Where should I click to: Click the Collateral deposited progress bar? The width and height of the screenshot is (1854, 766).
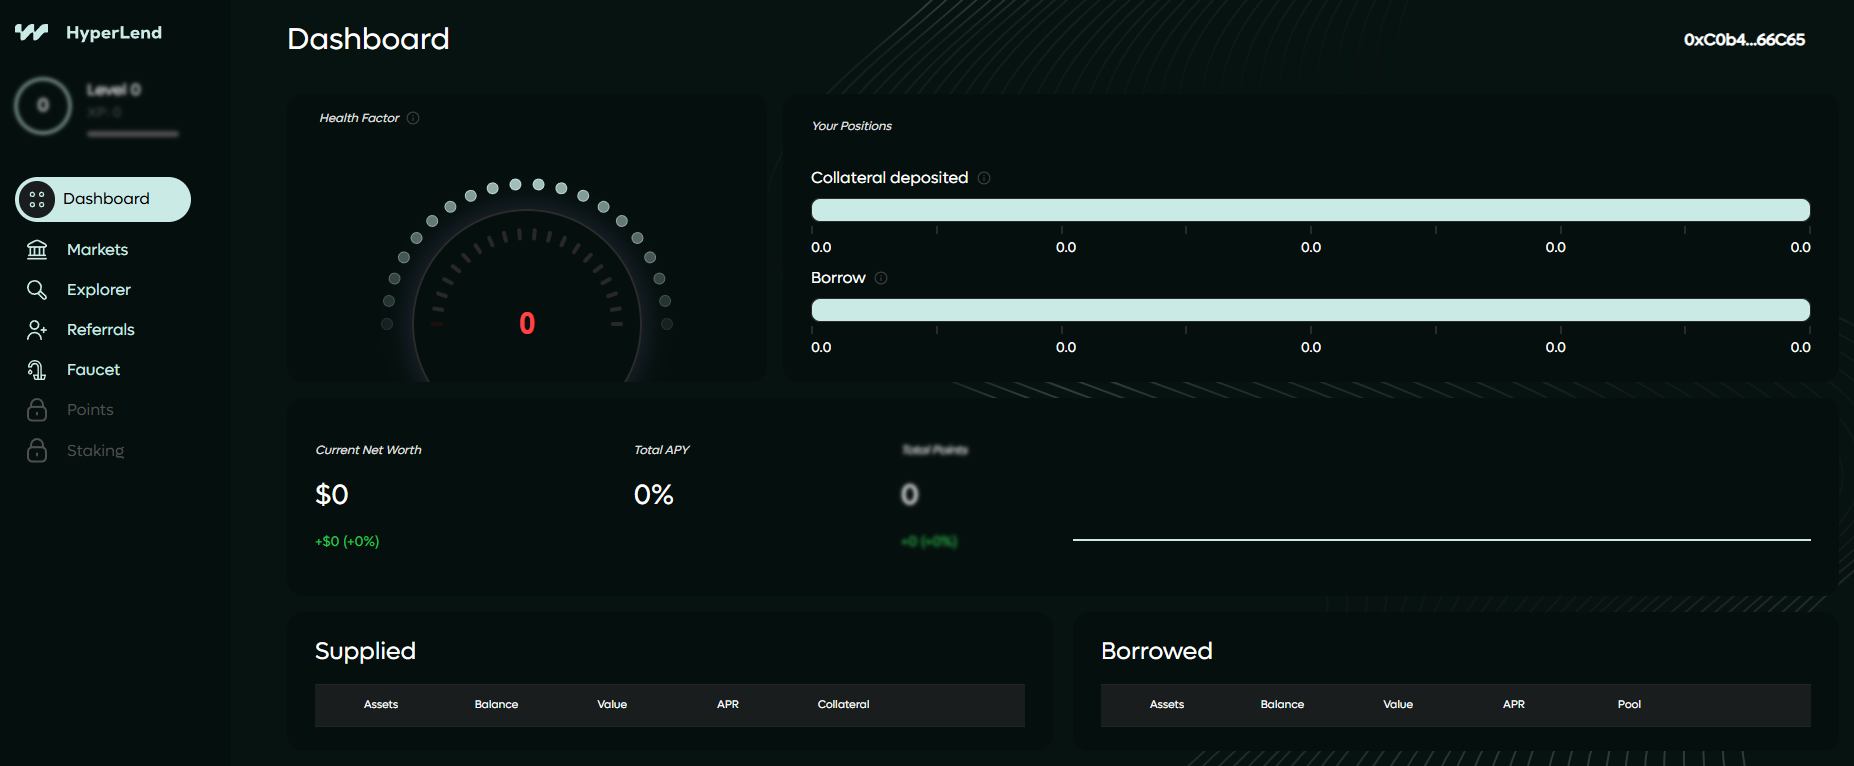1310,210
